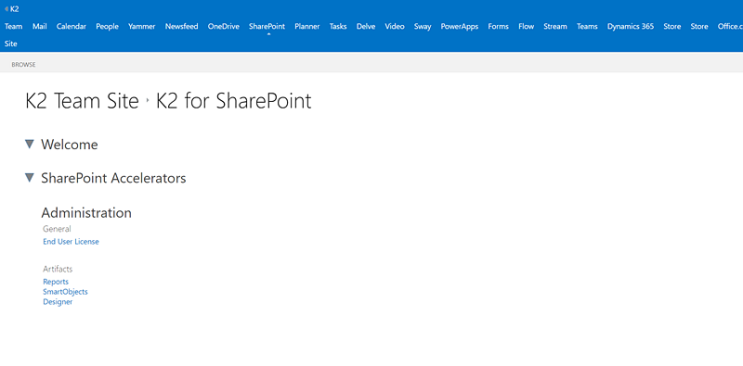Screen dimensions: 743x366
Task: Open Team in the navigation bar
Action: (13, 27)
